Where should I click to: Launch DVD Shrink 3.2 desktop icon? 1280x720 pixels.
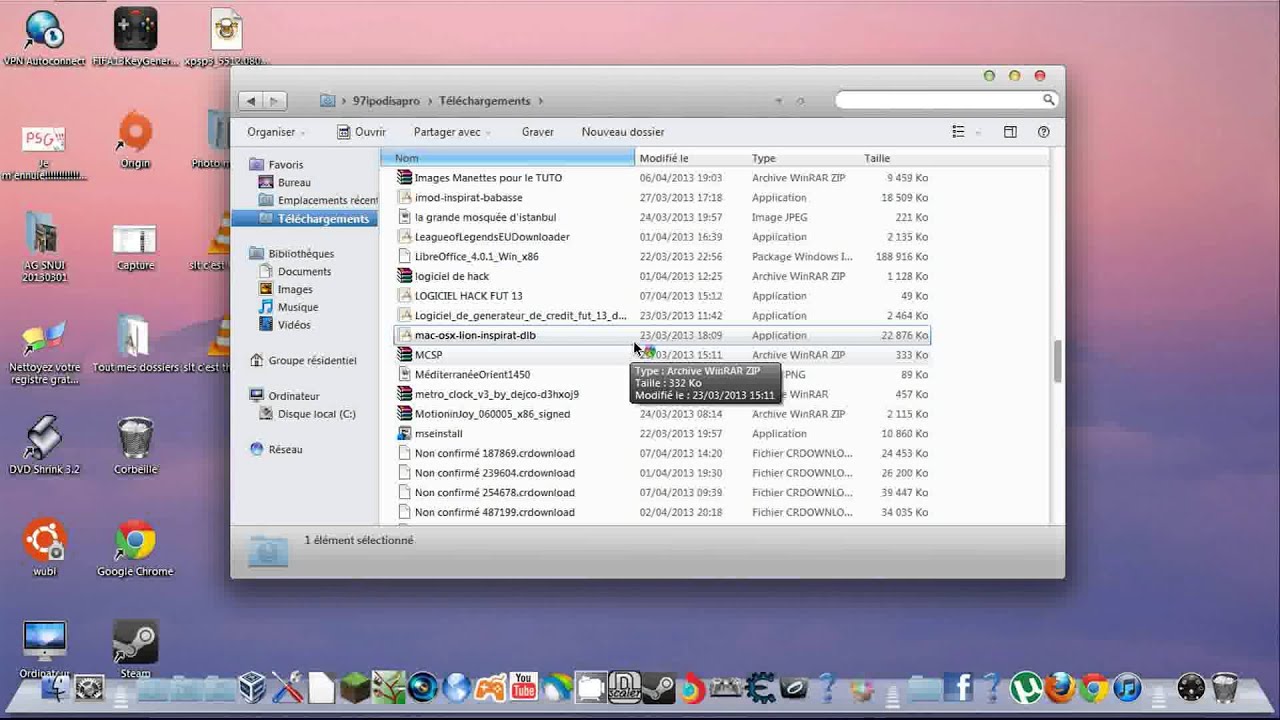pyautogui.click(x=44, y=445)
